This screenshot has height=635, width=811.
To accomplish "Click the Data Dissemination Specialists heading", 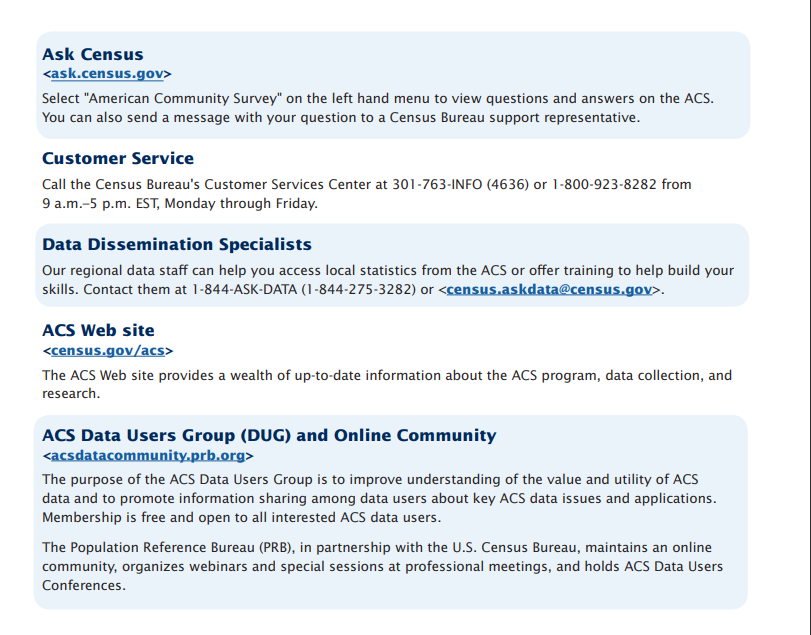I will pos(177,244).
